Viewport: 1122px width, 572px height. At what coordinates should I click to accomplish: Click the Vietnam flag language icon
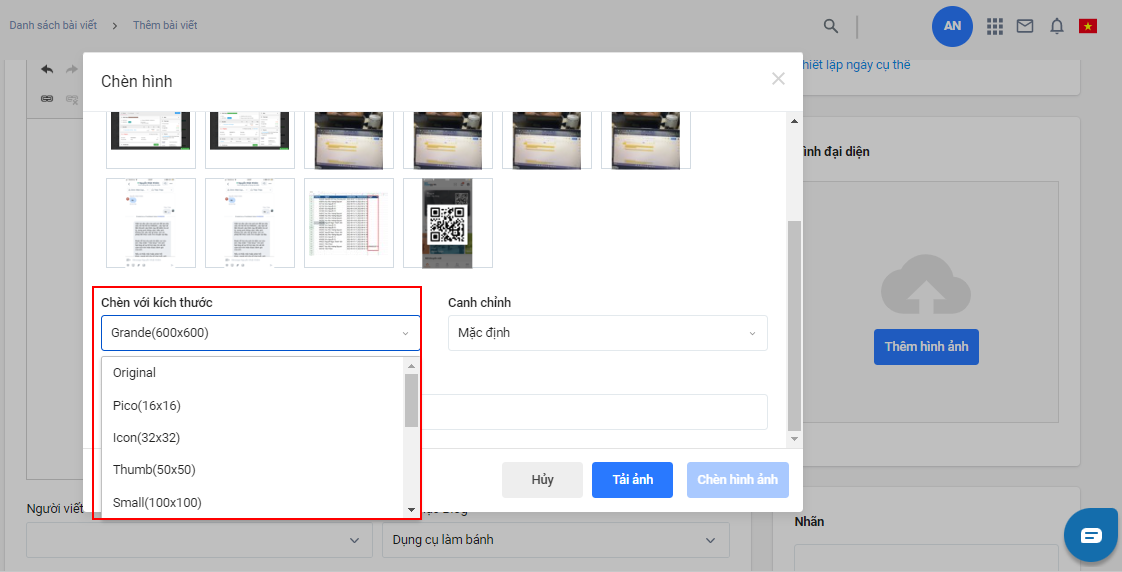[x=1088, y=26]
